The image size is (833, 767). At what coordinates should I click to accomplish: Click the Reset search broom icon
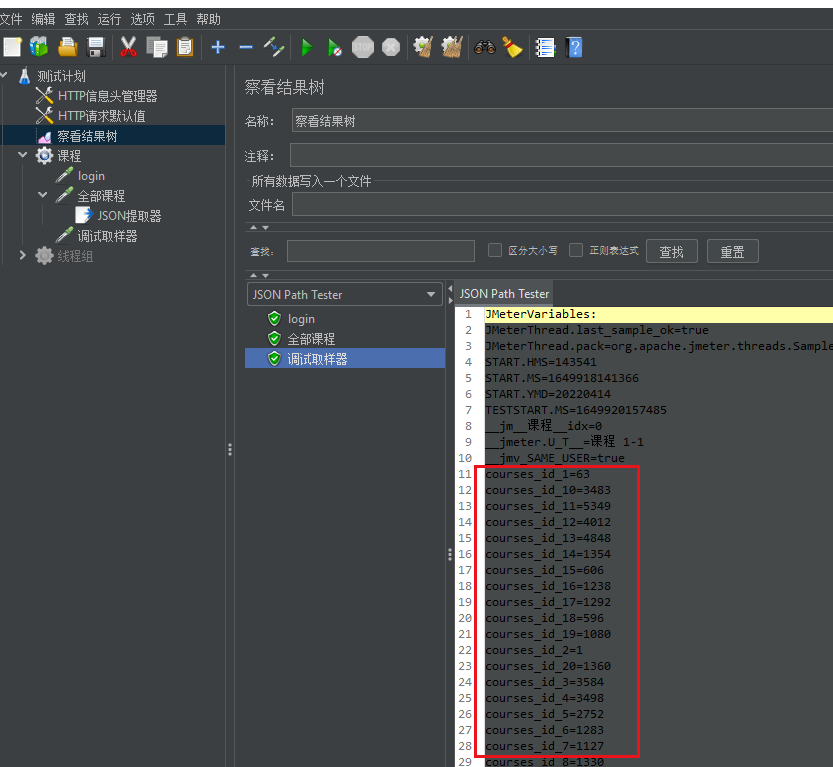coord(513,47)
